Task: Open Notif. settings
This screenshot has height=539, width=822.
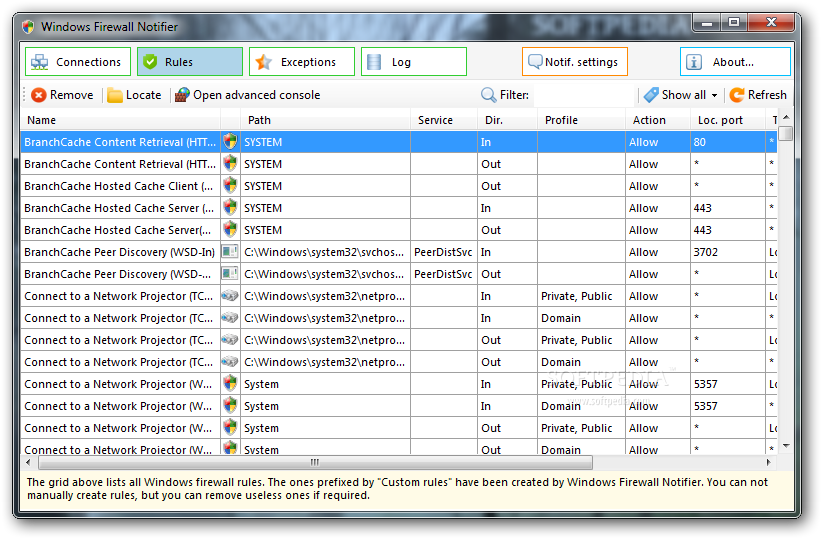Action: (575, 62)
